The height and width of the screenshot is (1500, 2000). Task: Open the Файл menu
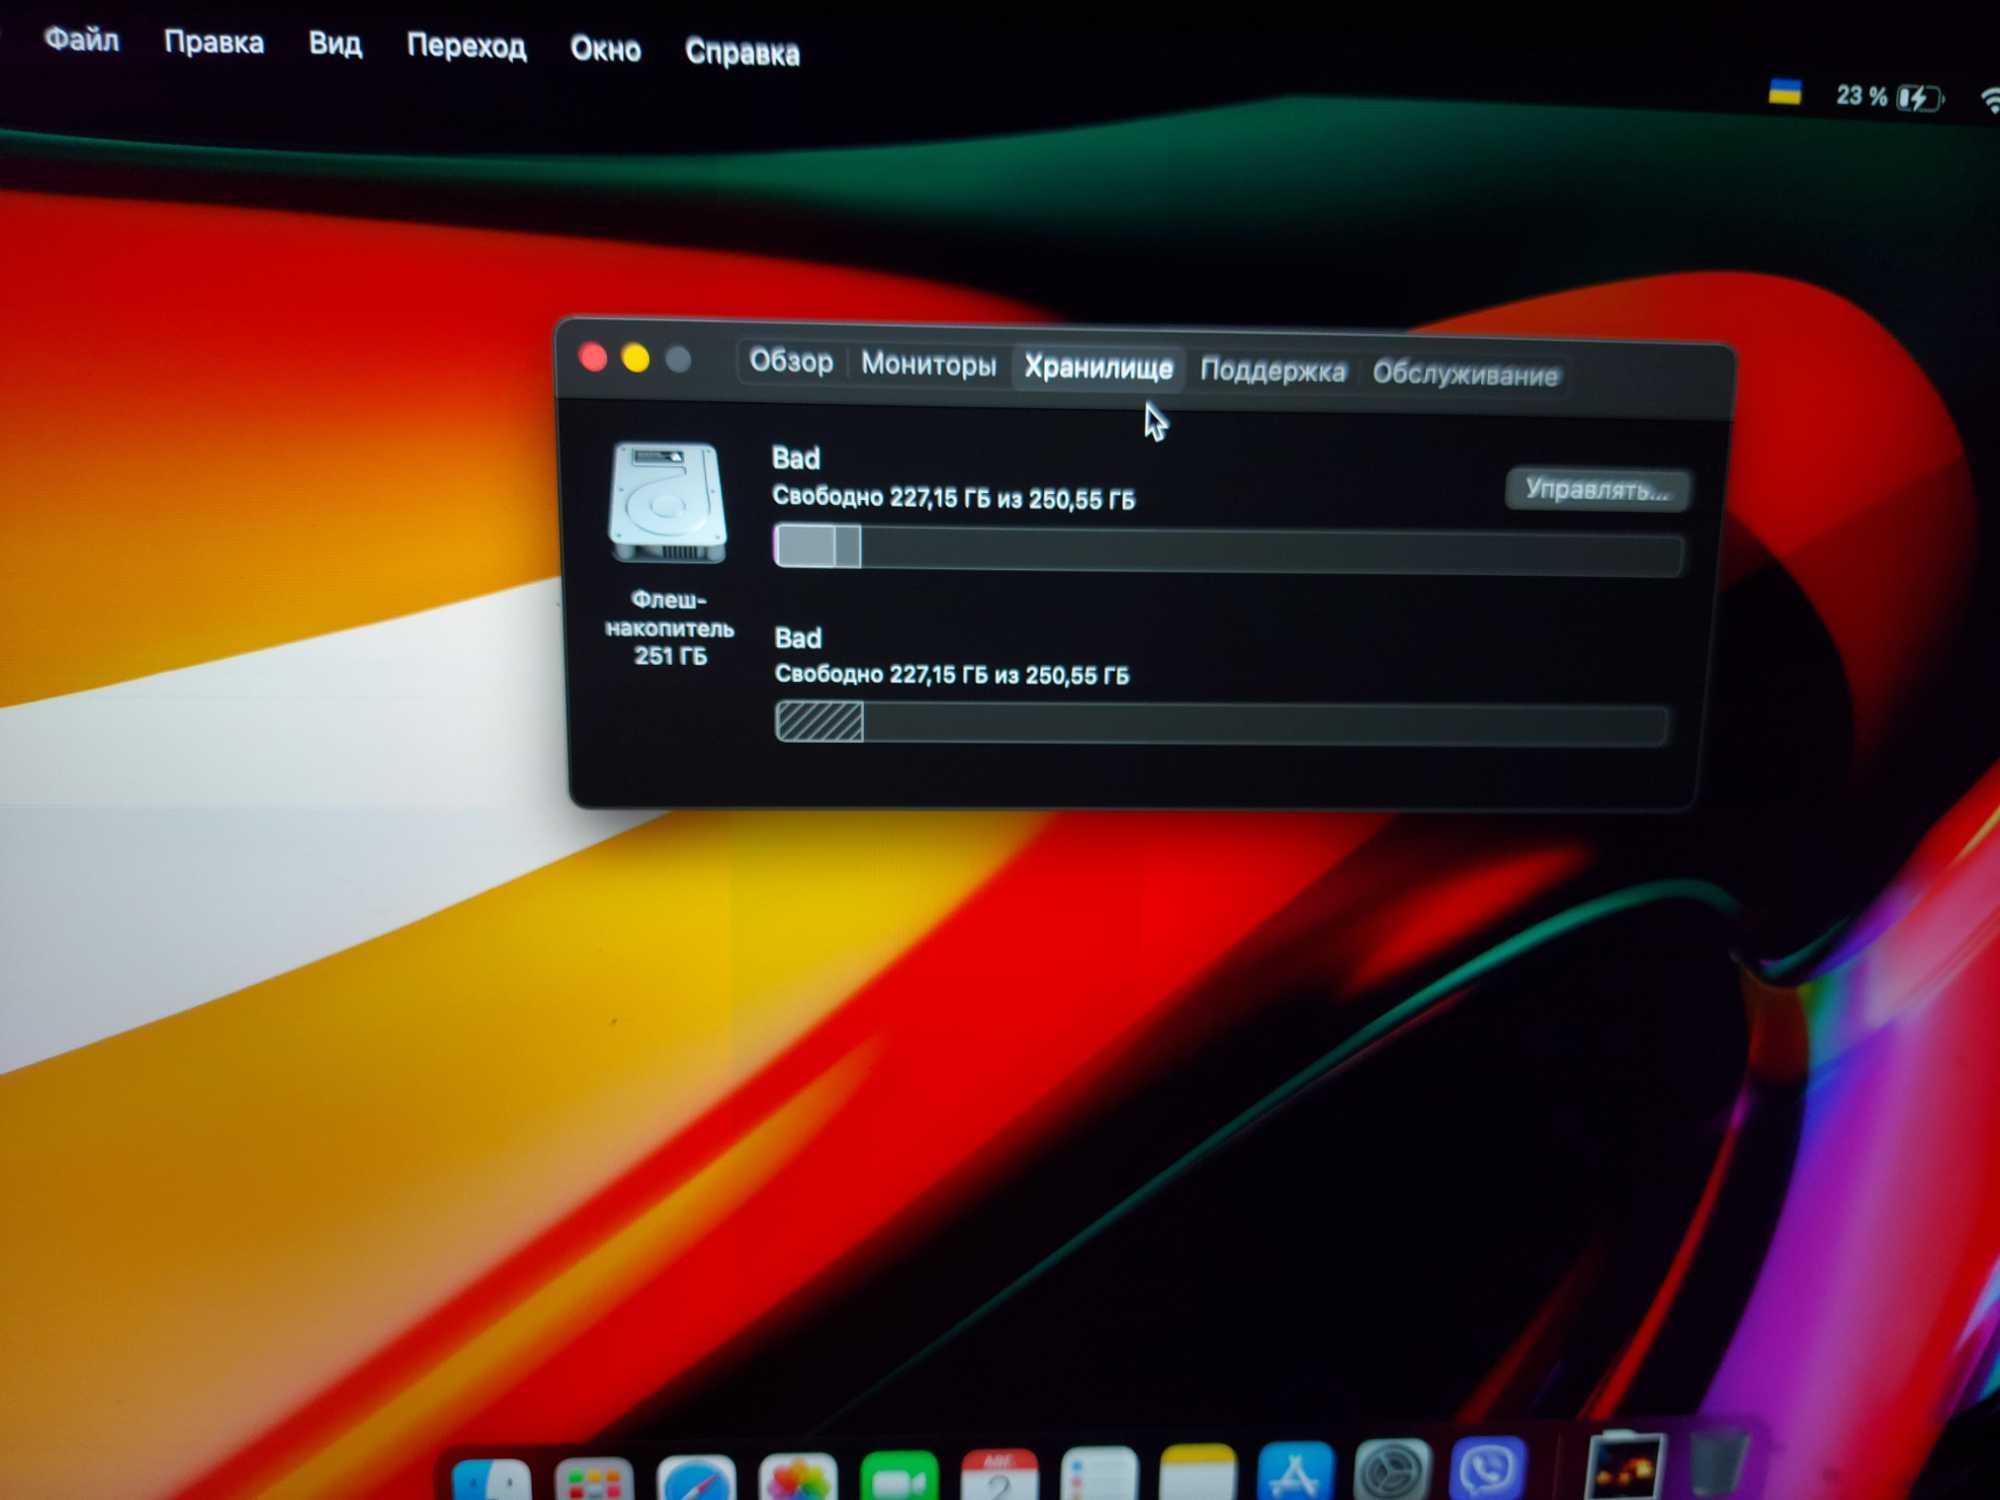tap(82, 41)
